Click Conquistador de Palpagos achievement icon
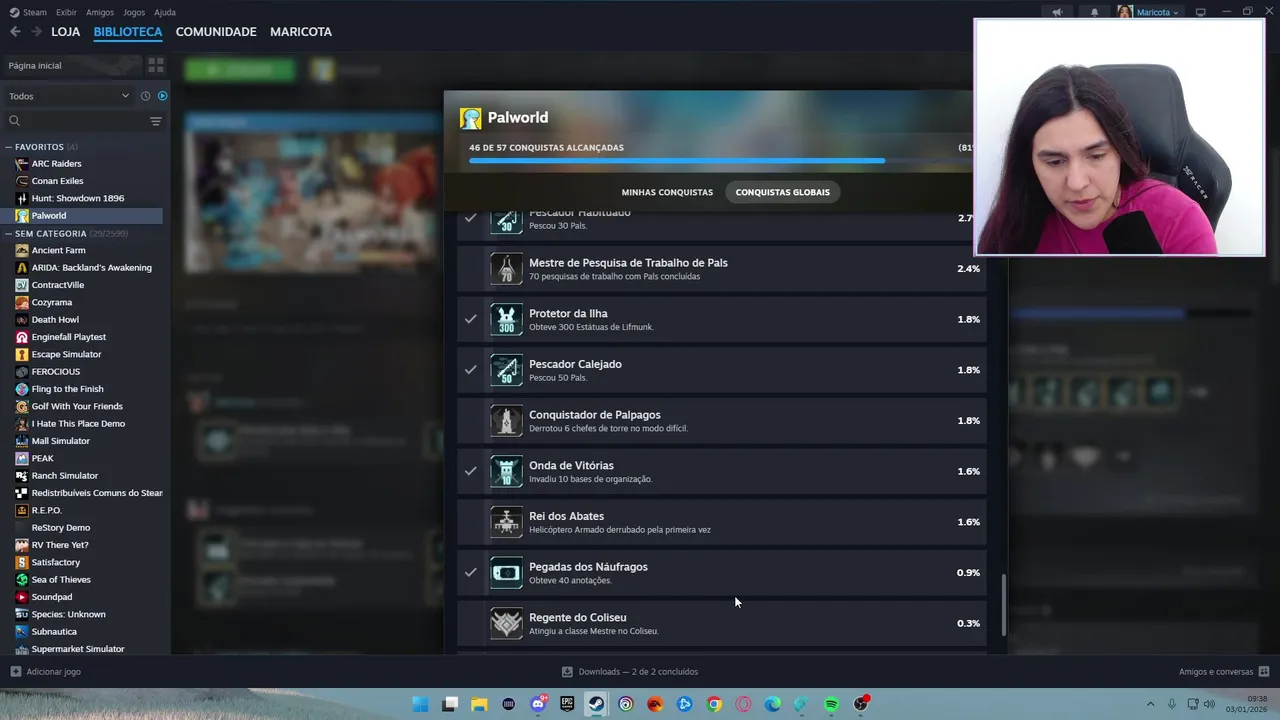1280x720 pixels. [x=506, y=421]
